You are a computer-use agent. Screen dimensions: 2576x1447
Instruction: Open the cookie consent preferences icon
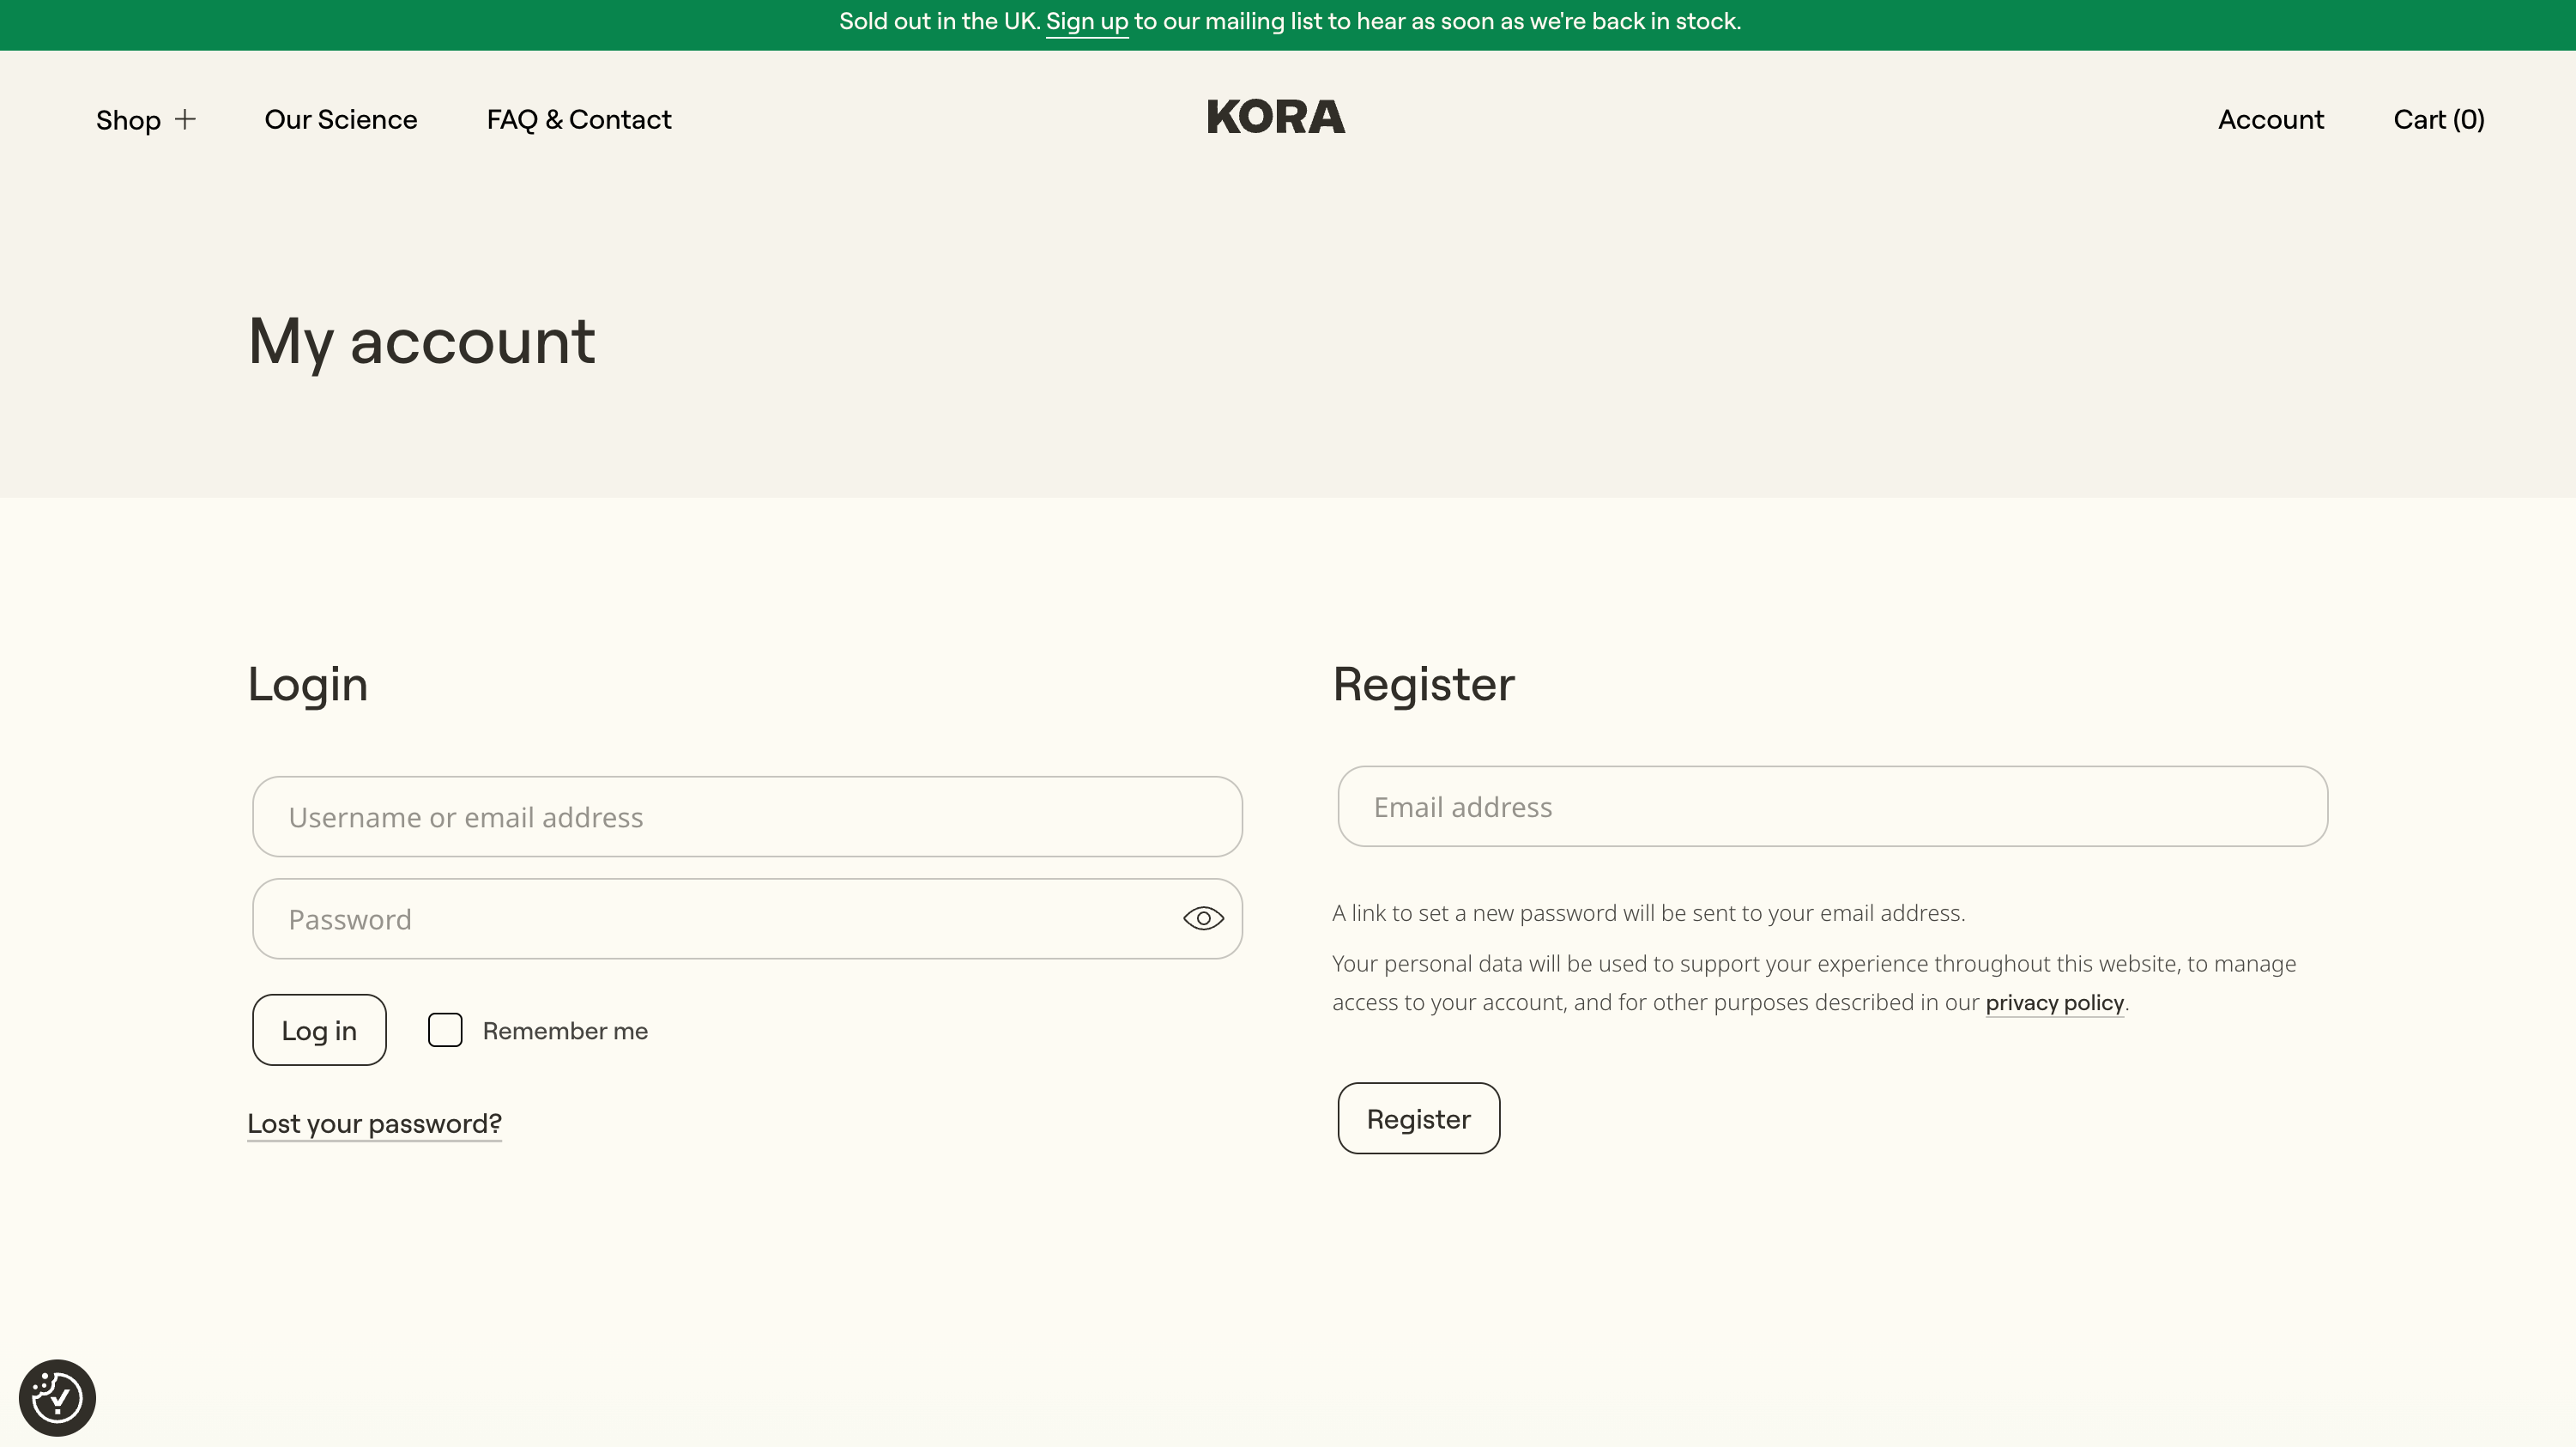(57, 1397)
